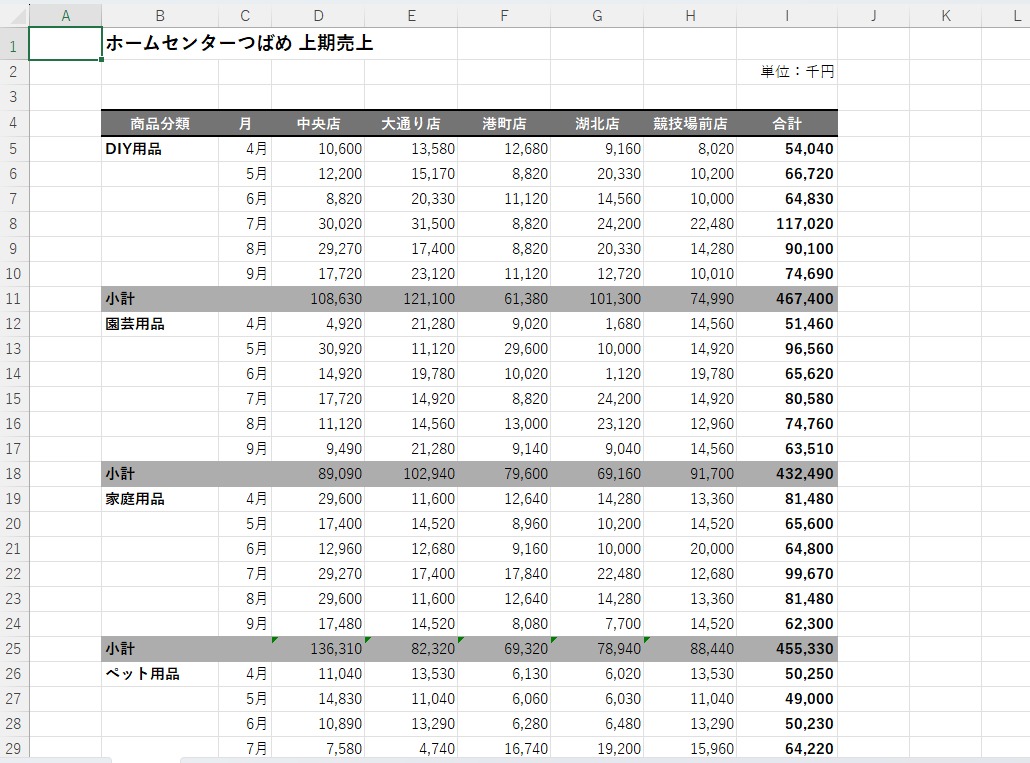Click the 単位：千円 cell
Viewport: 1030px width, 763px height.
coord(796,72)
